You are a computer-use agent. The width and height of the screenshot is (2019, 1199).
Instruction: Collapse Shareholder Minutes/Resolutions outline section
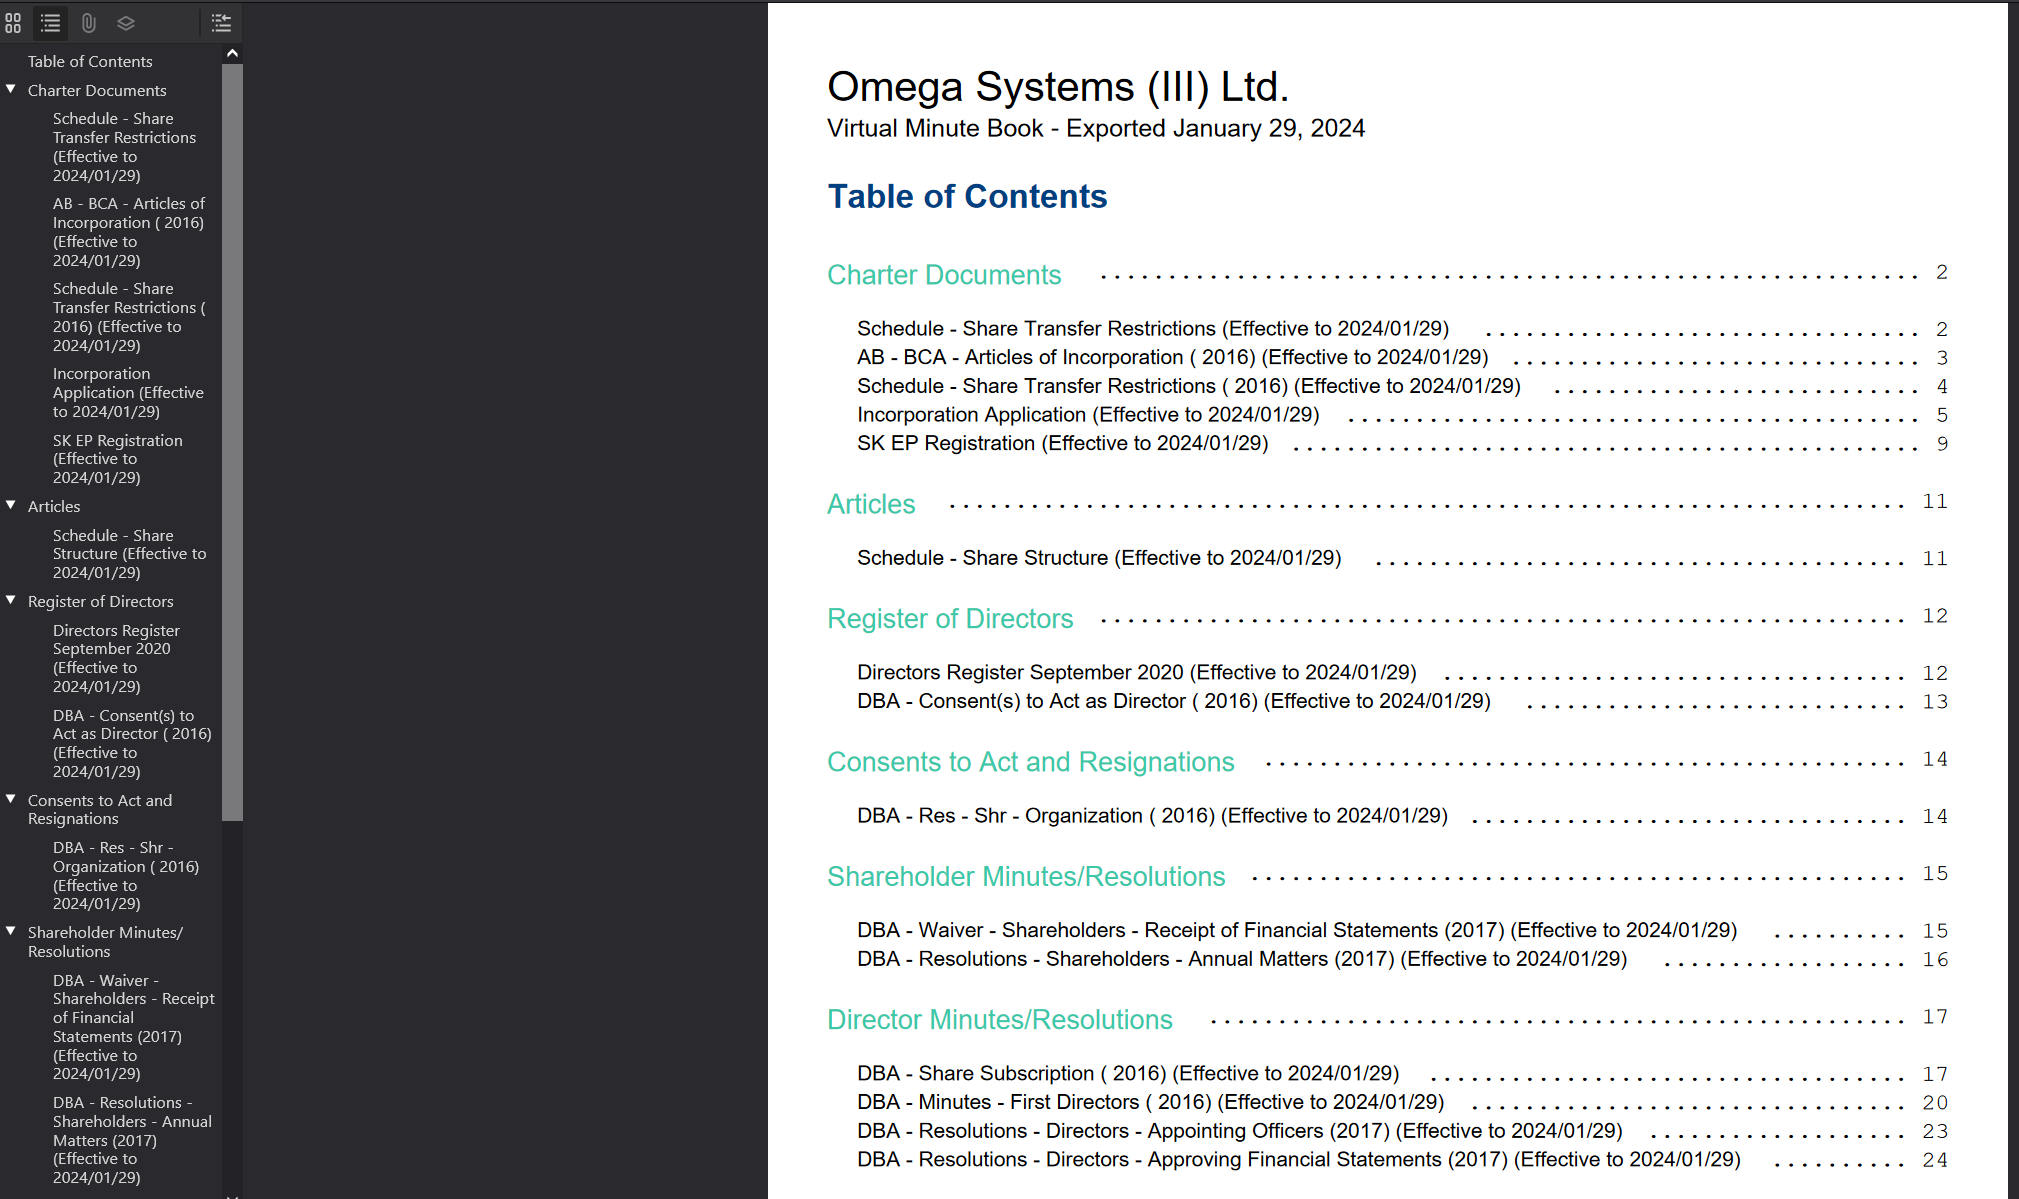[11, 931]
